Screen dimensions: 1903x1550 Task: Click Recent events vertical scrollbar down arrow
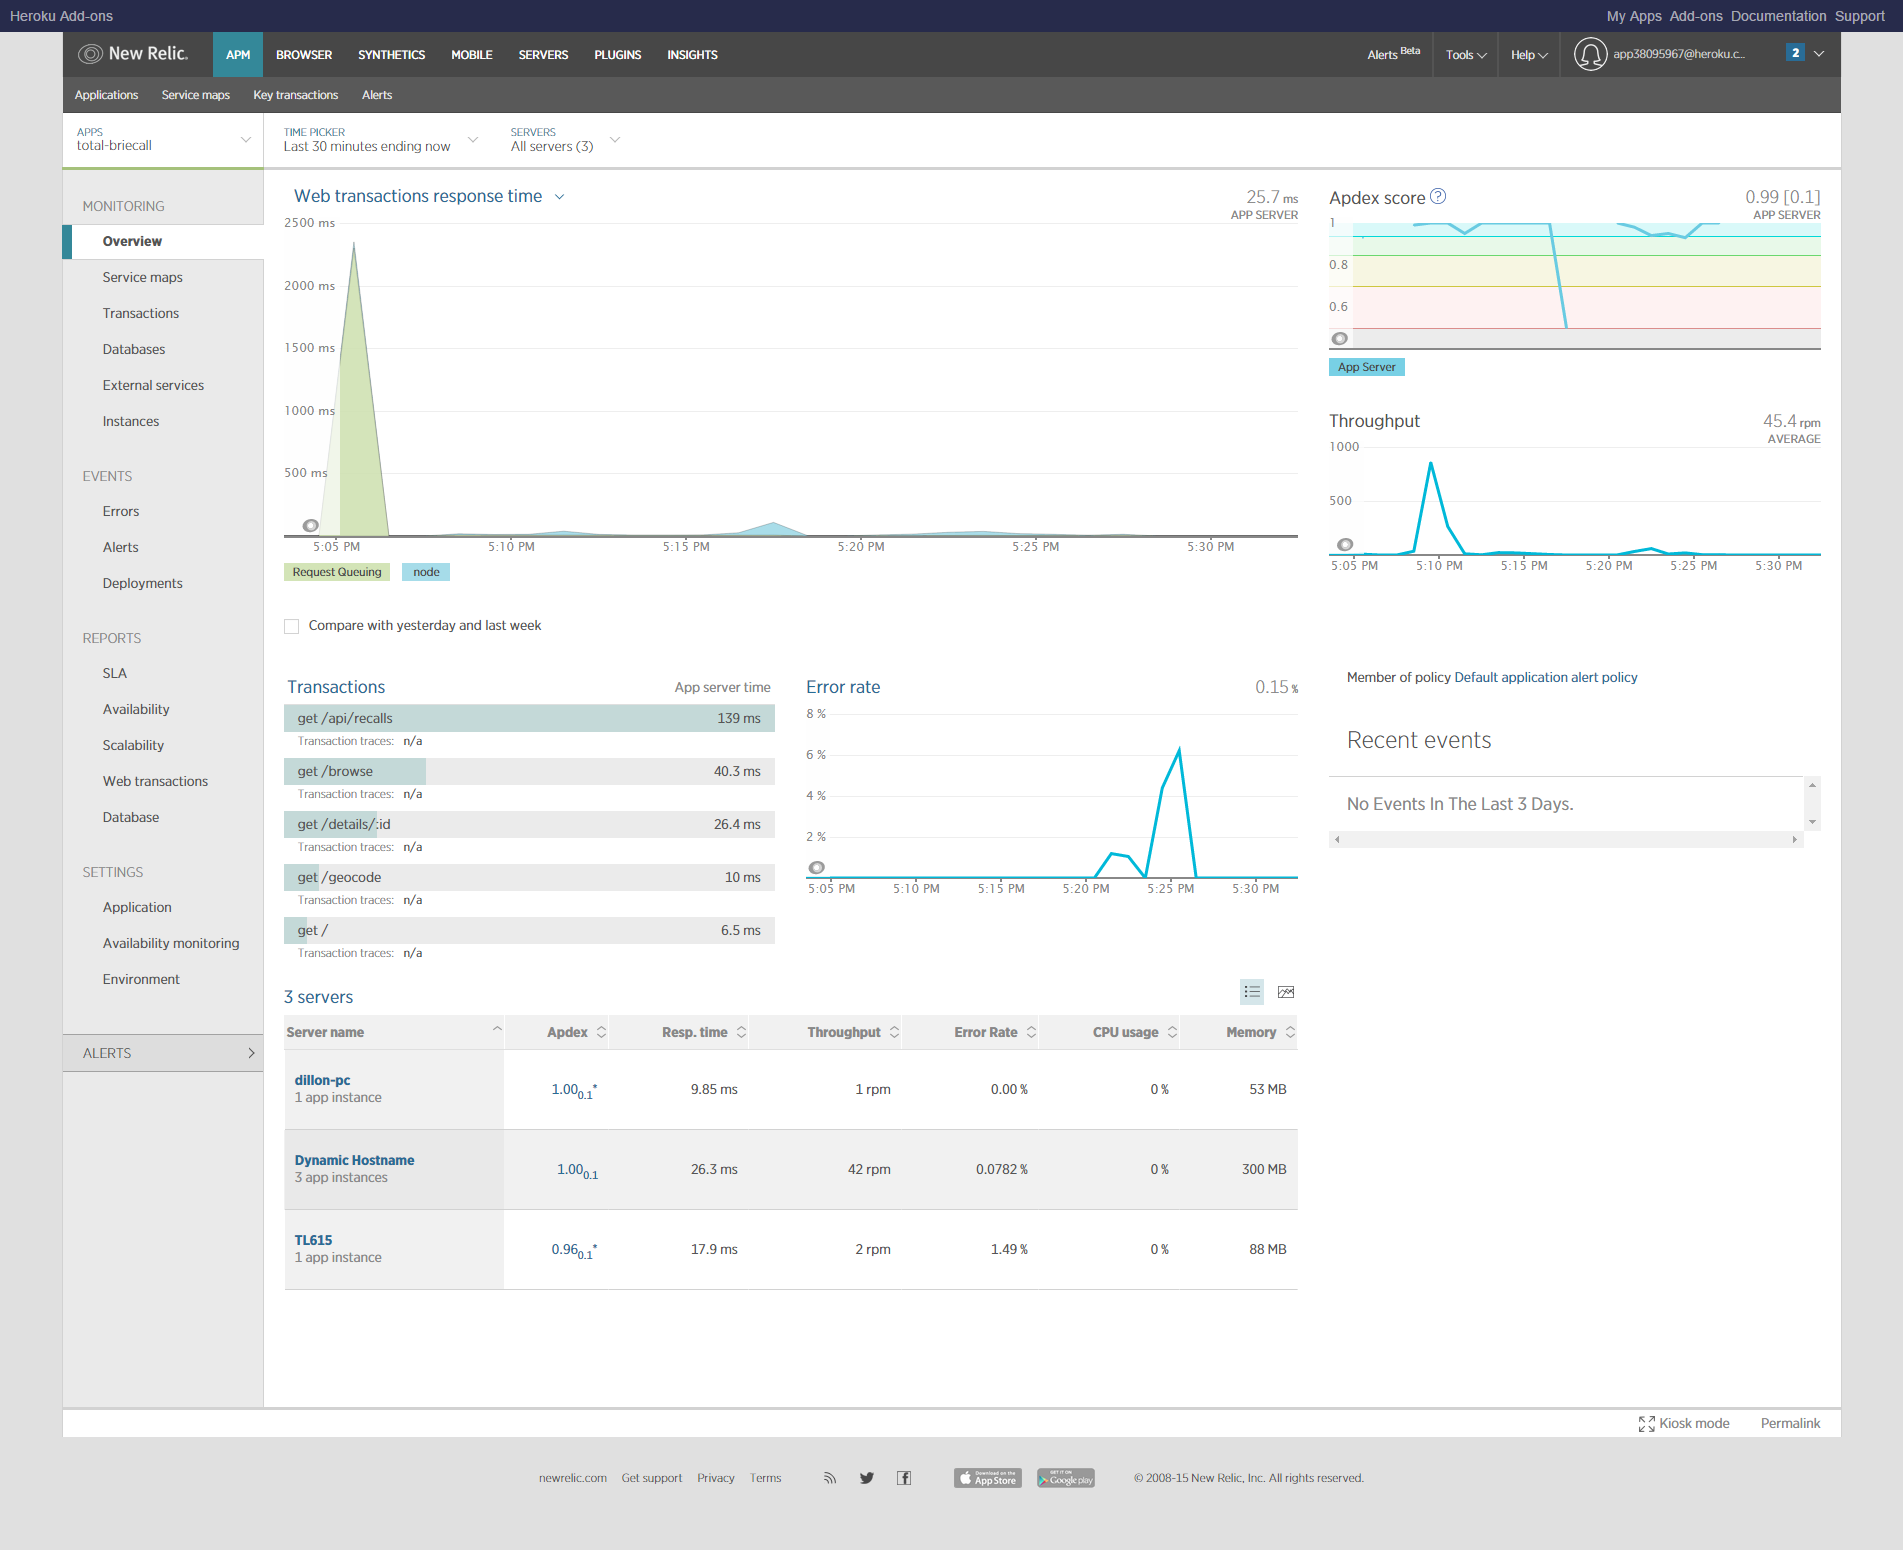click(1812, 822)
